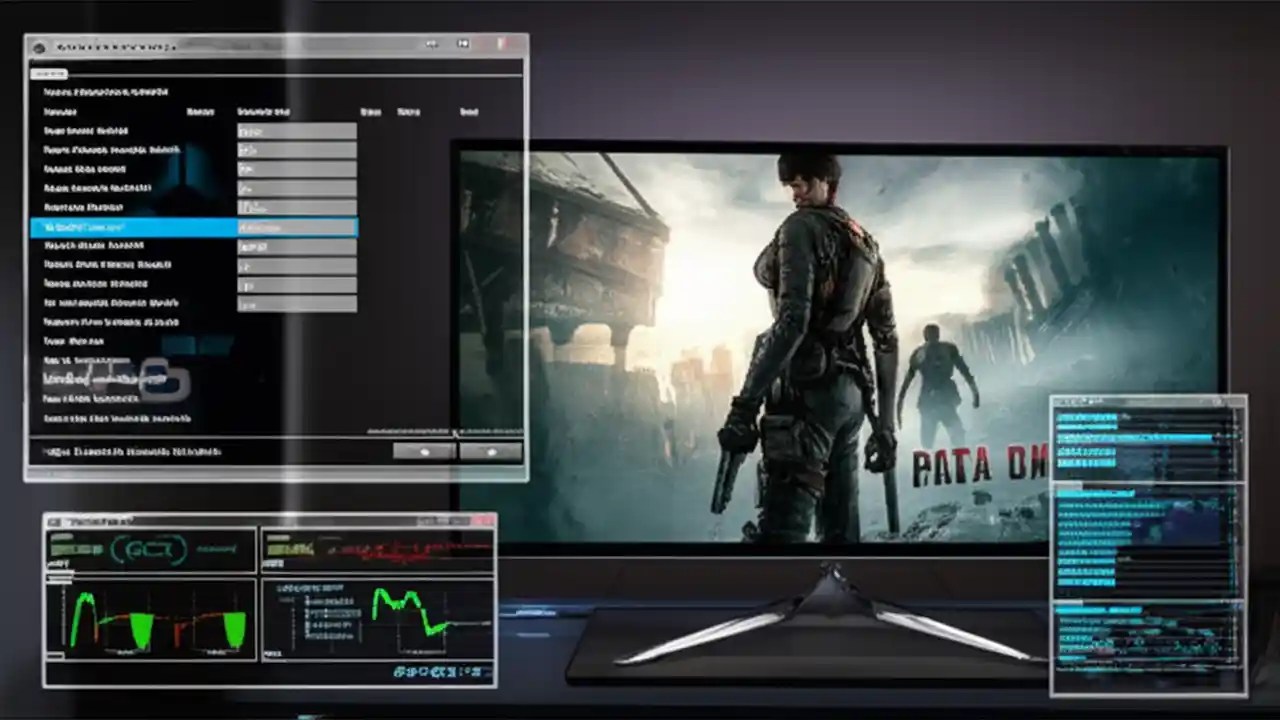Click the left action icon beside the Apply button
Screen dimensions: 1280x720
424,451
